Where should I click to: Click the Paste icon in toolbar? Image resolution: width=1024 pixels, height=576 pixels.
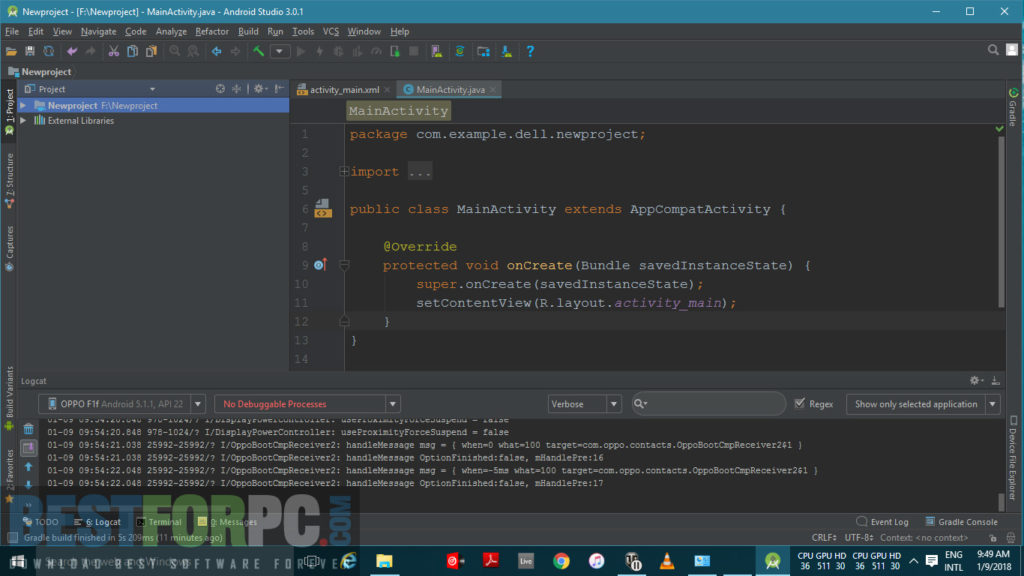pyautogui.click(x=152, y=51)
